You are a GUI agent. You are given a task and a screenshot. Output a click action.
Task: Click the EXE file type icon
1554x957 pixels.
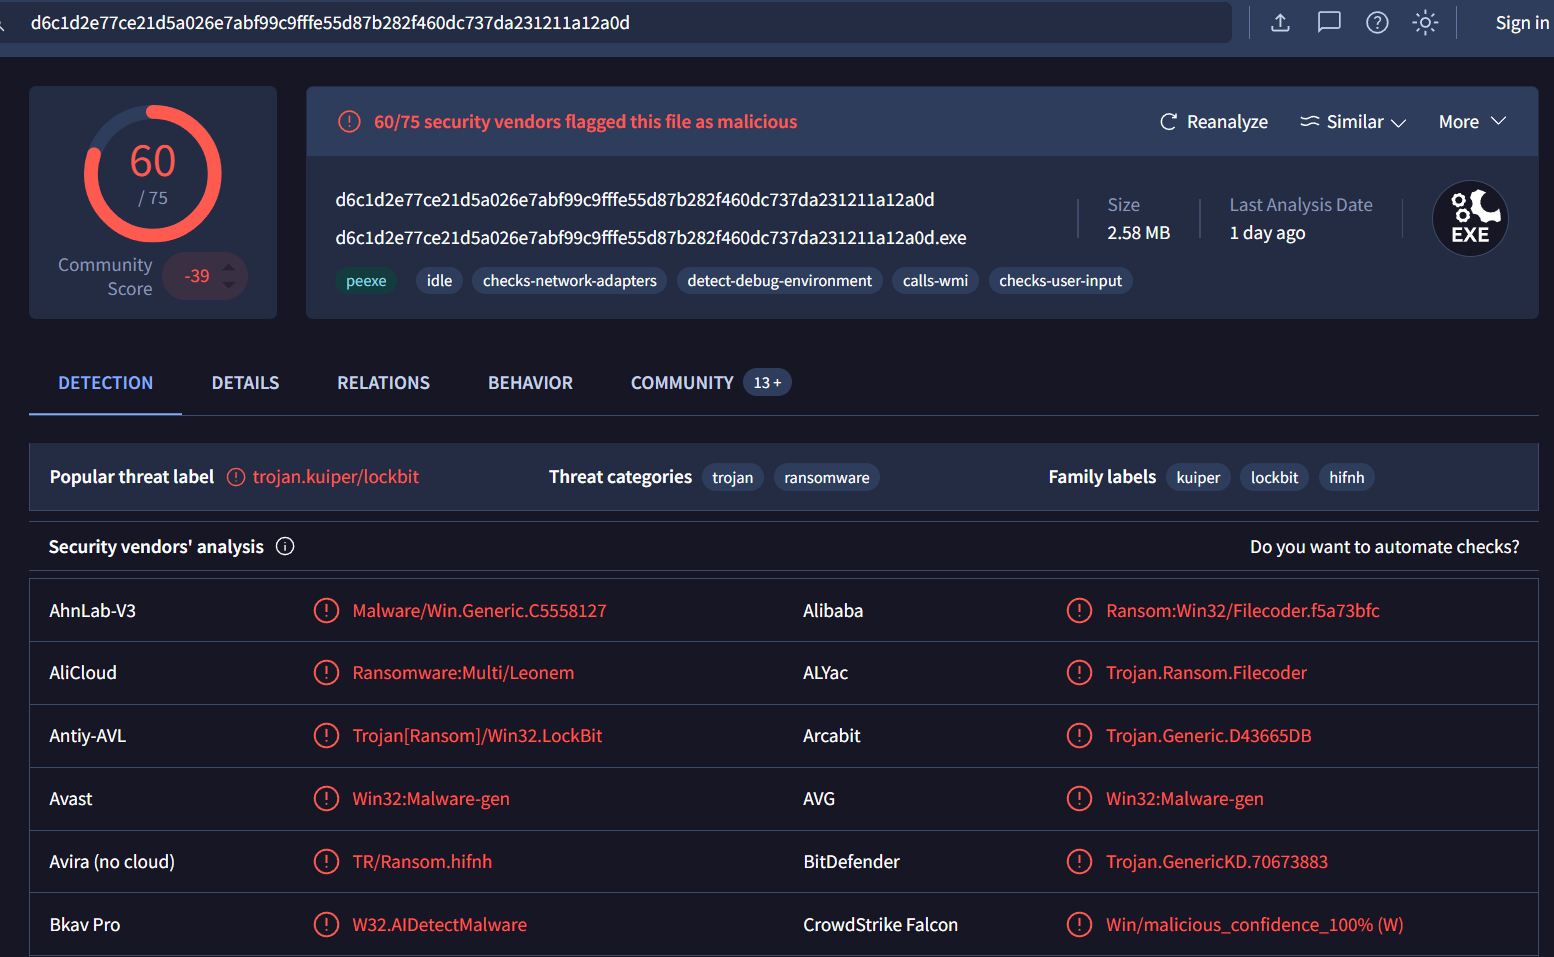pyautogui.click(x=1470, y=218)
